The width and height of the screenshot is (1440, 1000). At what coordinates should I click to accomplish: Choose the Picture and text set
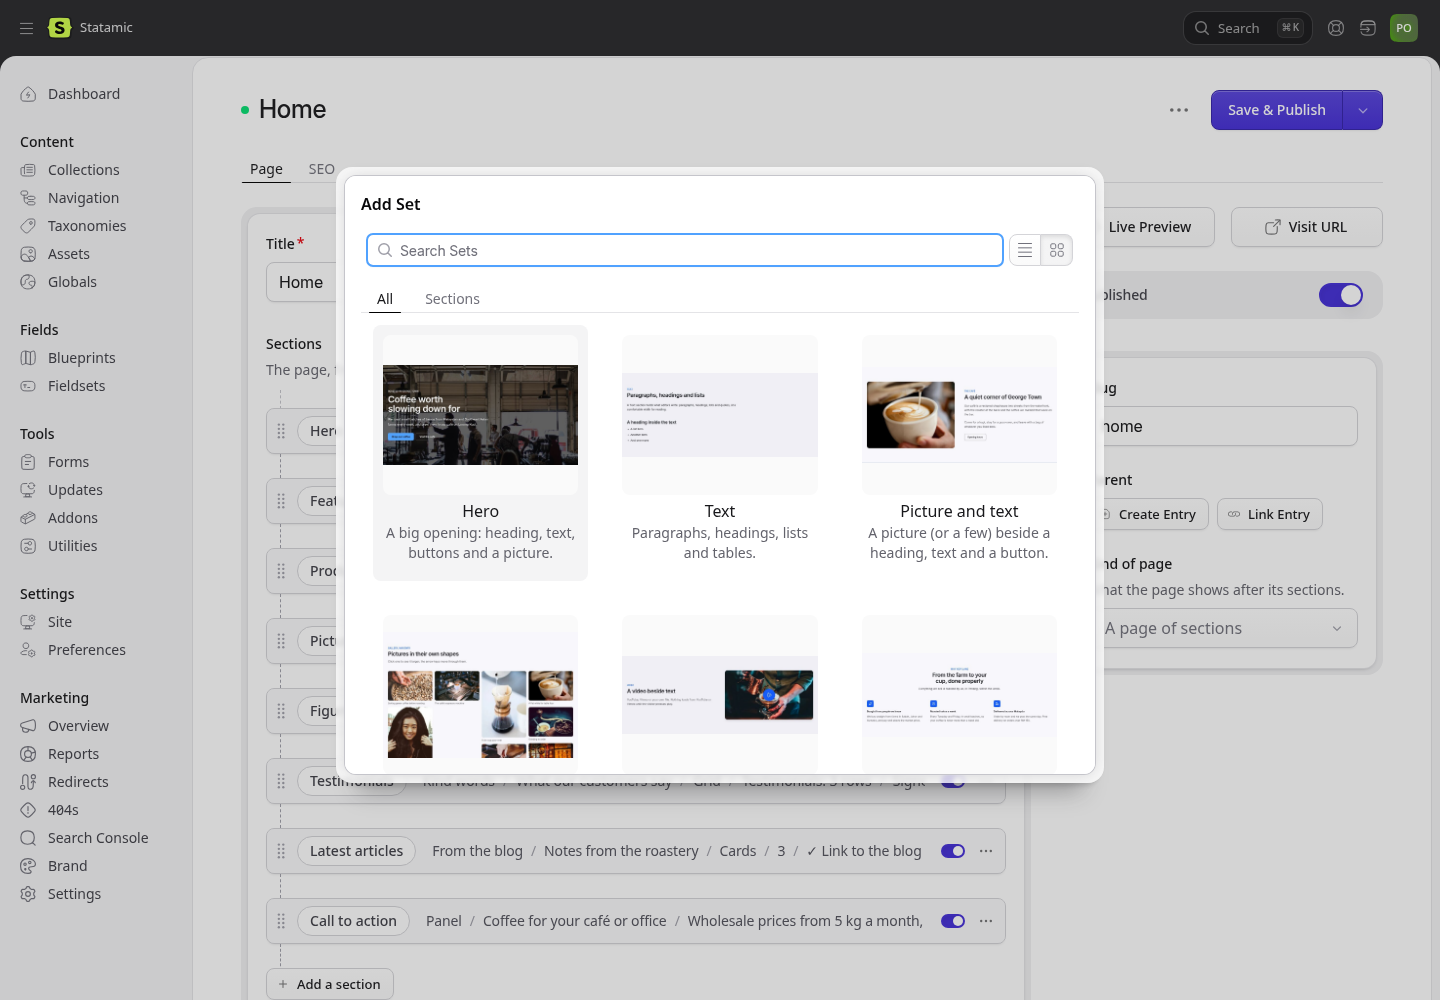[959, 452]
